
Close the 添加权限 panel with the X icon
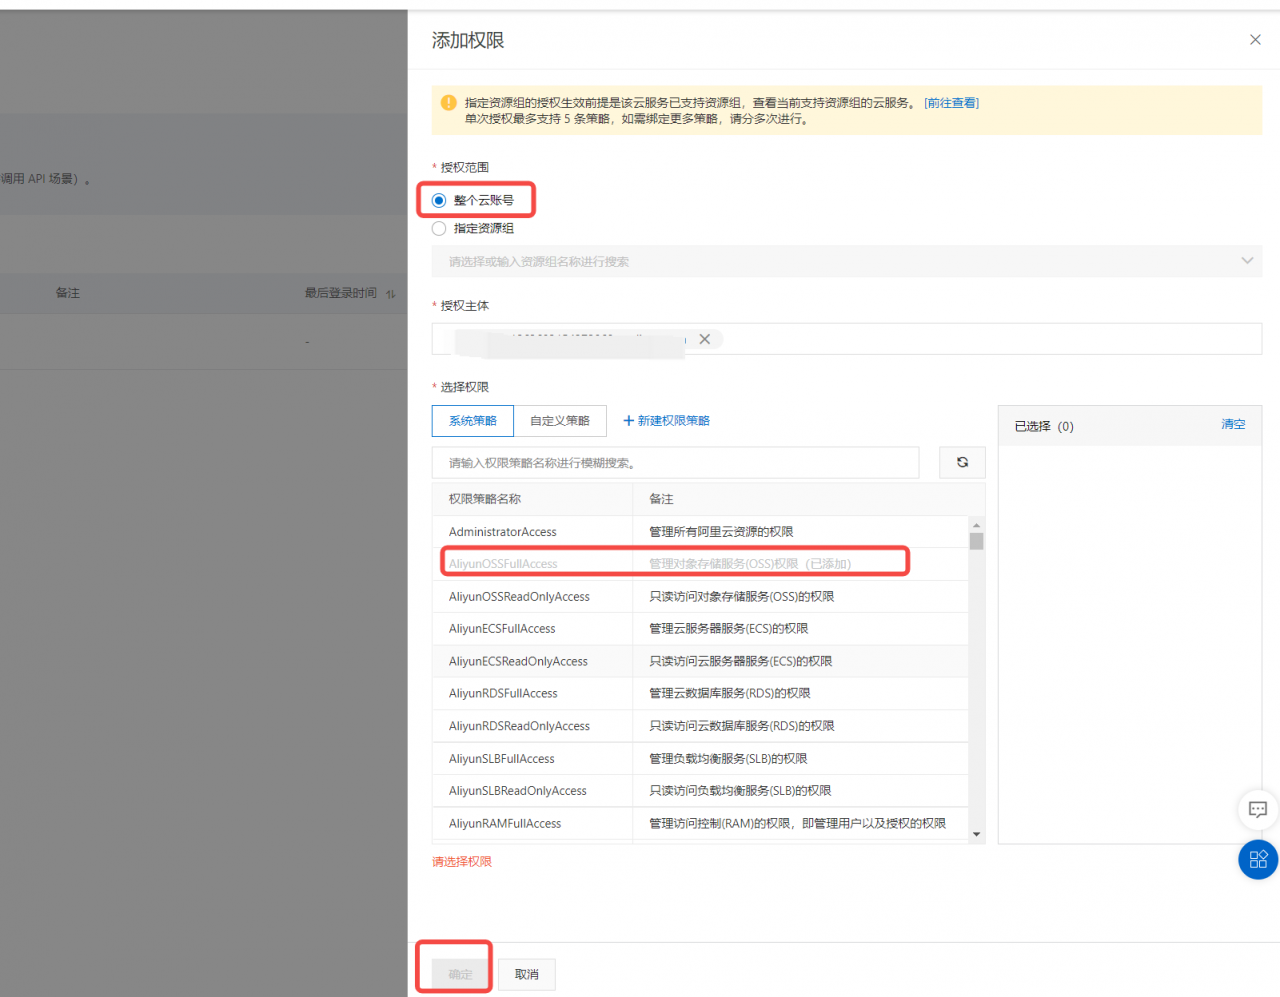coord(1255,40)
